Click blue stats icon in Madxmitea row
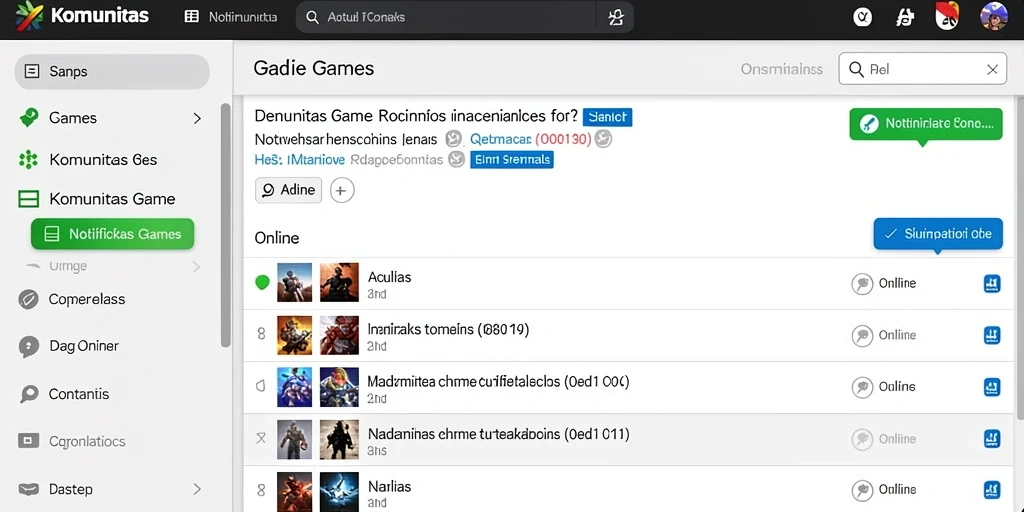 992,387
